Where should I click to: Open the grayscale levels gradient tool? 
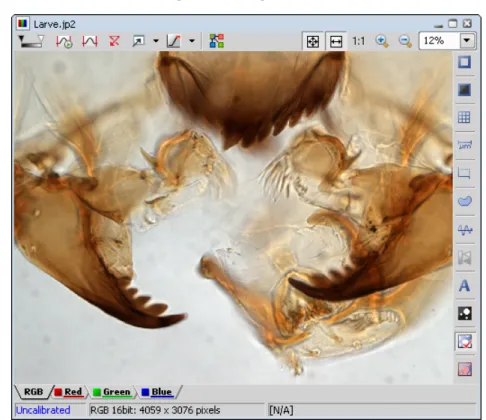pos(31,41)
